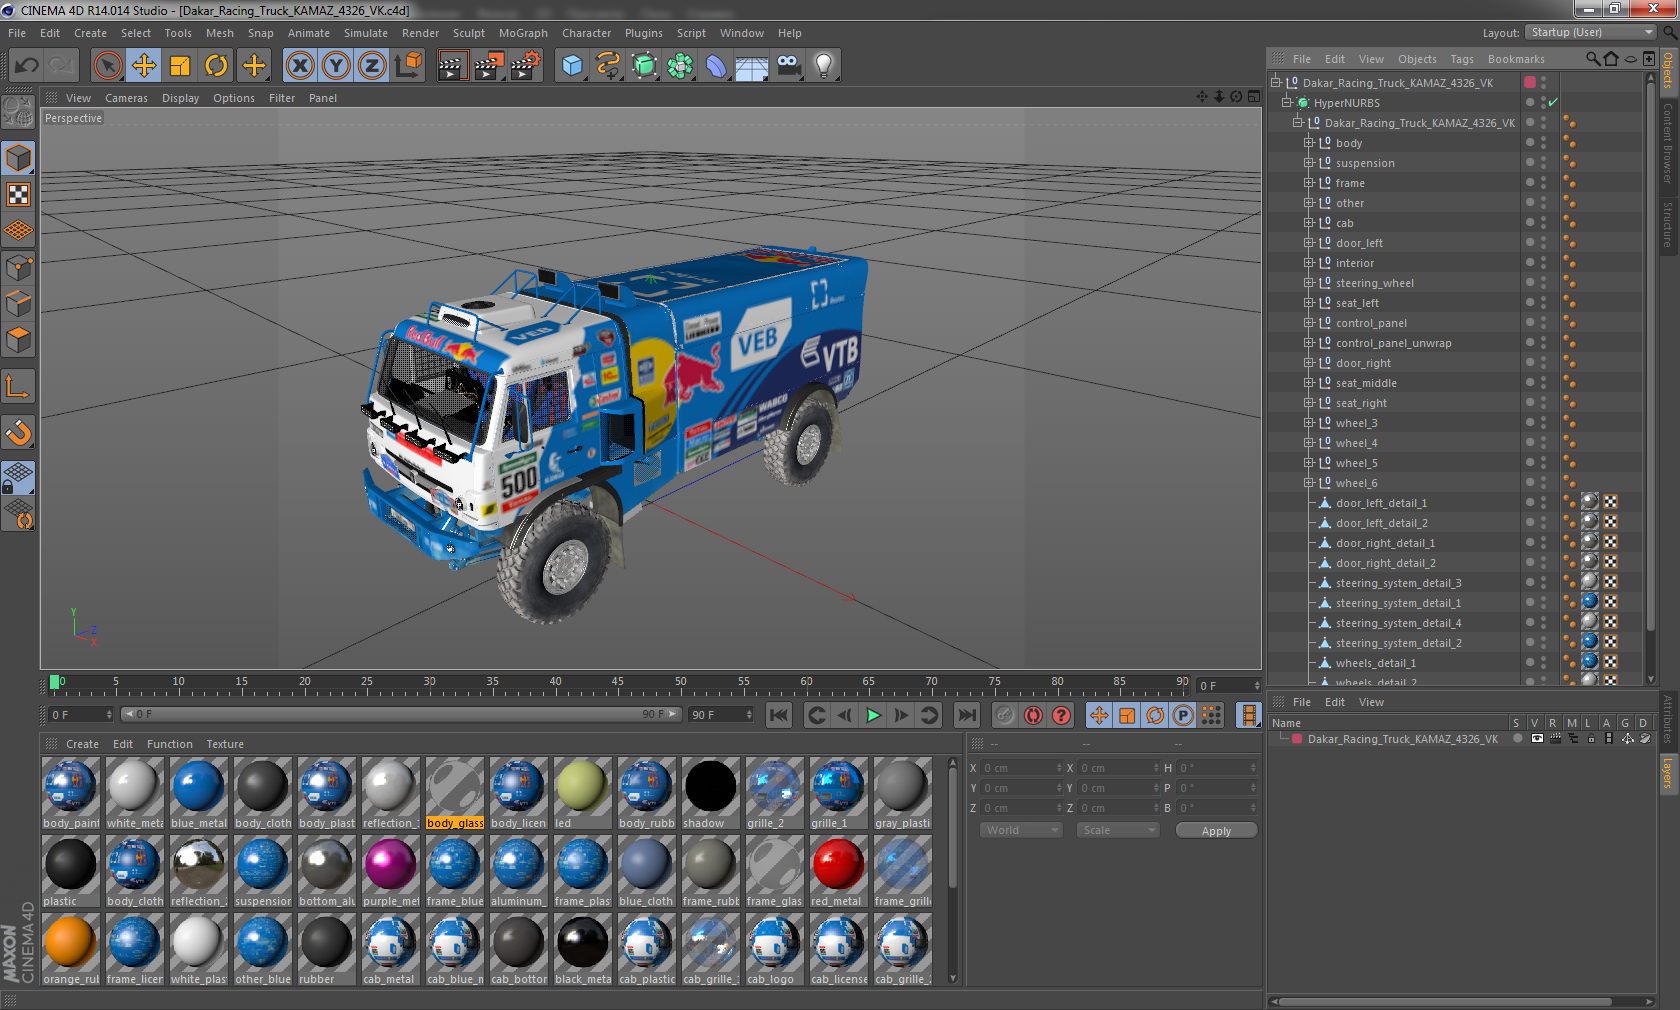Open Object Manager Tags menu
This screenshot has height=1010, width=1680.
[x=1462, y=59]
